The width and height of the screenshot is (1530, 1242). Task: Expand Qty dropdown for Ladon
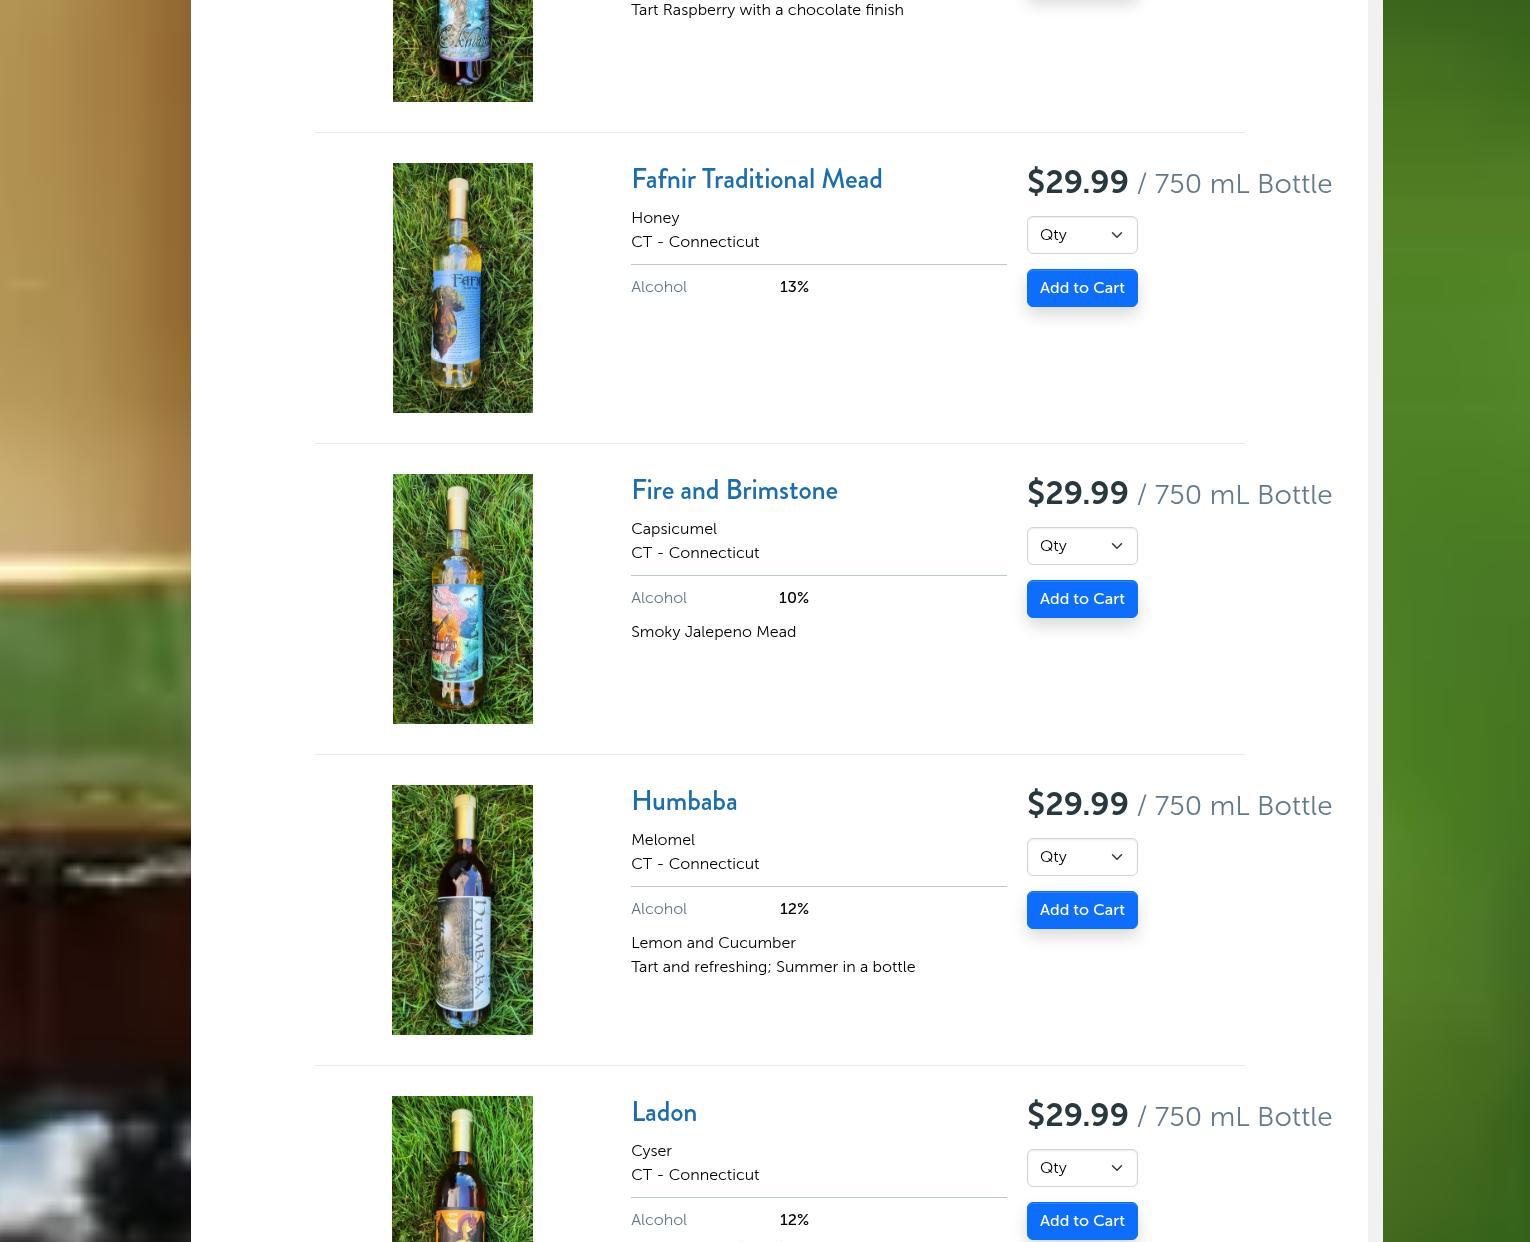pyautogui.click(x=1082, y=1168)
